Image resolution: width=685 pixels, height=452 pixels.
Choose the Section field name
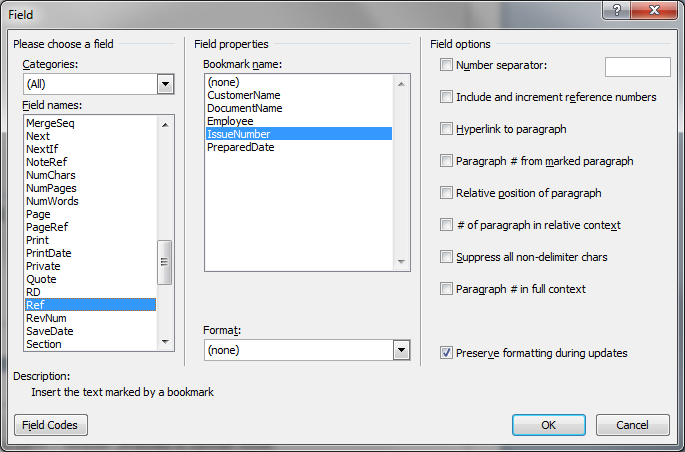pos(90,344)
